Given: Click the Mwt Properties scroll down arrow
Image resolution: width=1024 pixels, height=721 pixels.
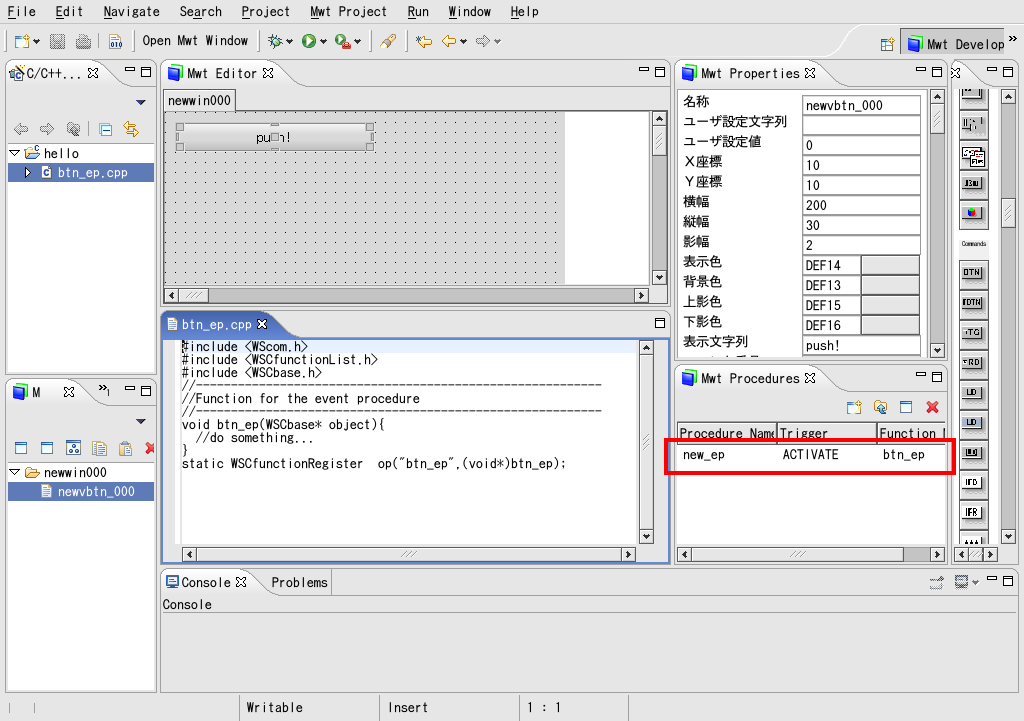Looking at the screenshot, I should [937, 350].
